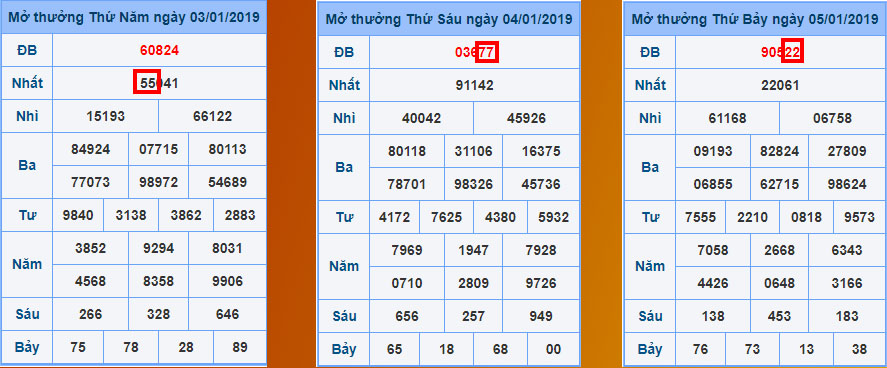The width and height of the screenshot is (887, 368).
Task: Click third prize number 78701
Action: (407, 184)
